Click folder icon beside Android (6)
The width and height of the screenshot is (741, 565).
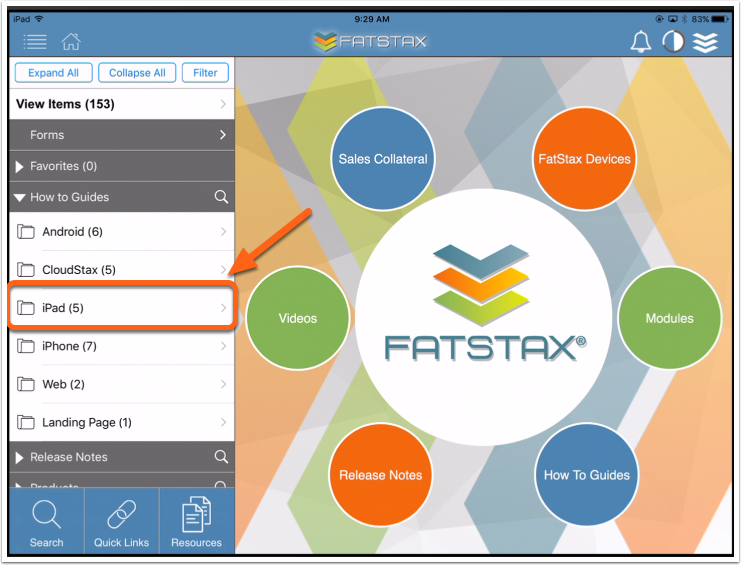coord(26,231)
